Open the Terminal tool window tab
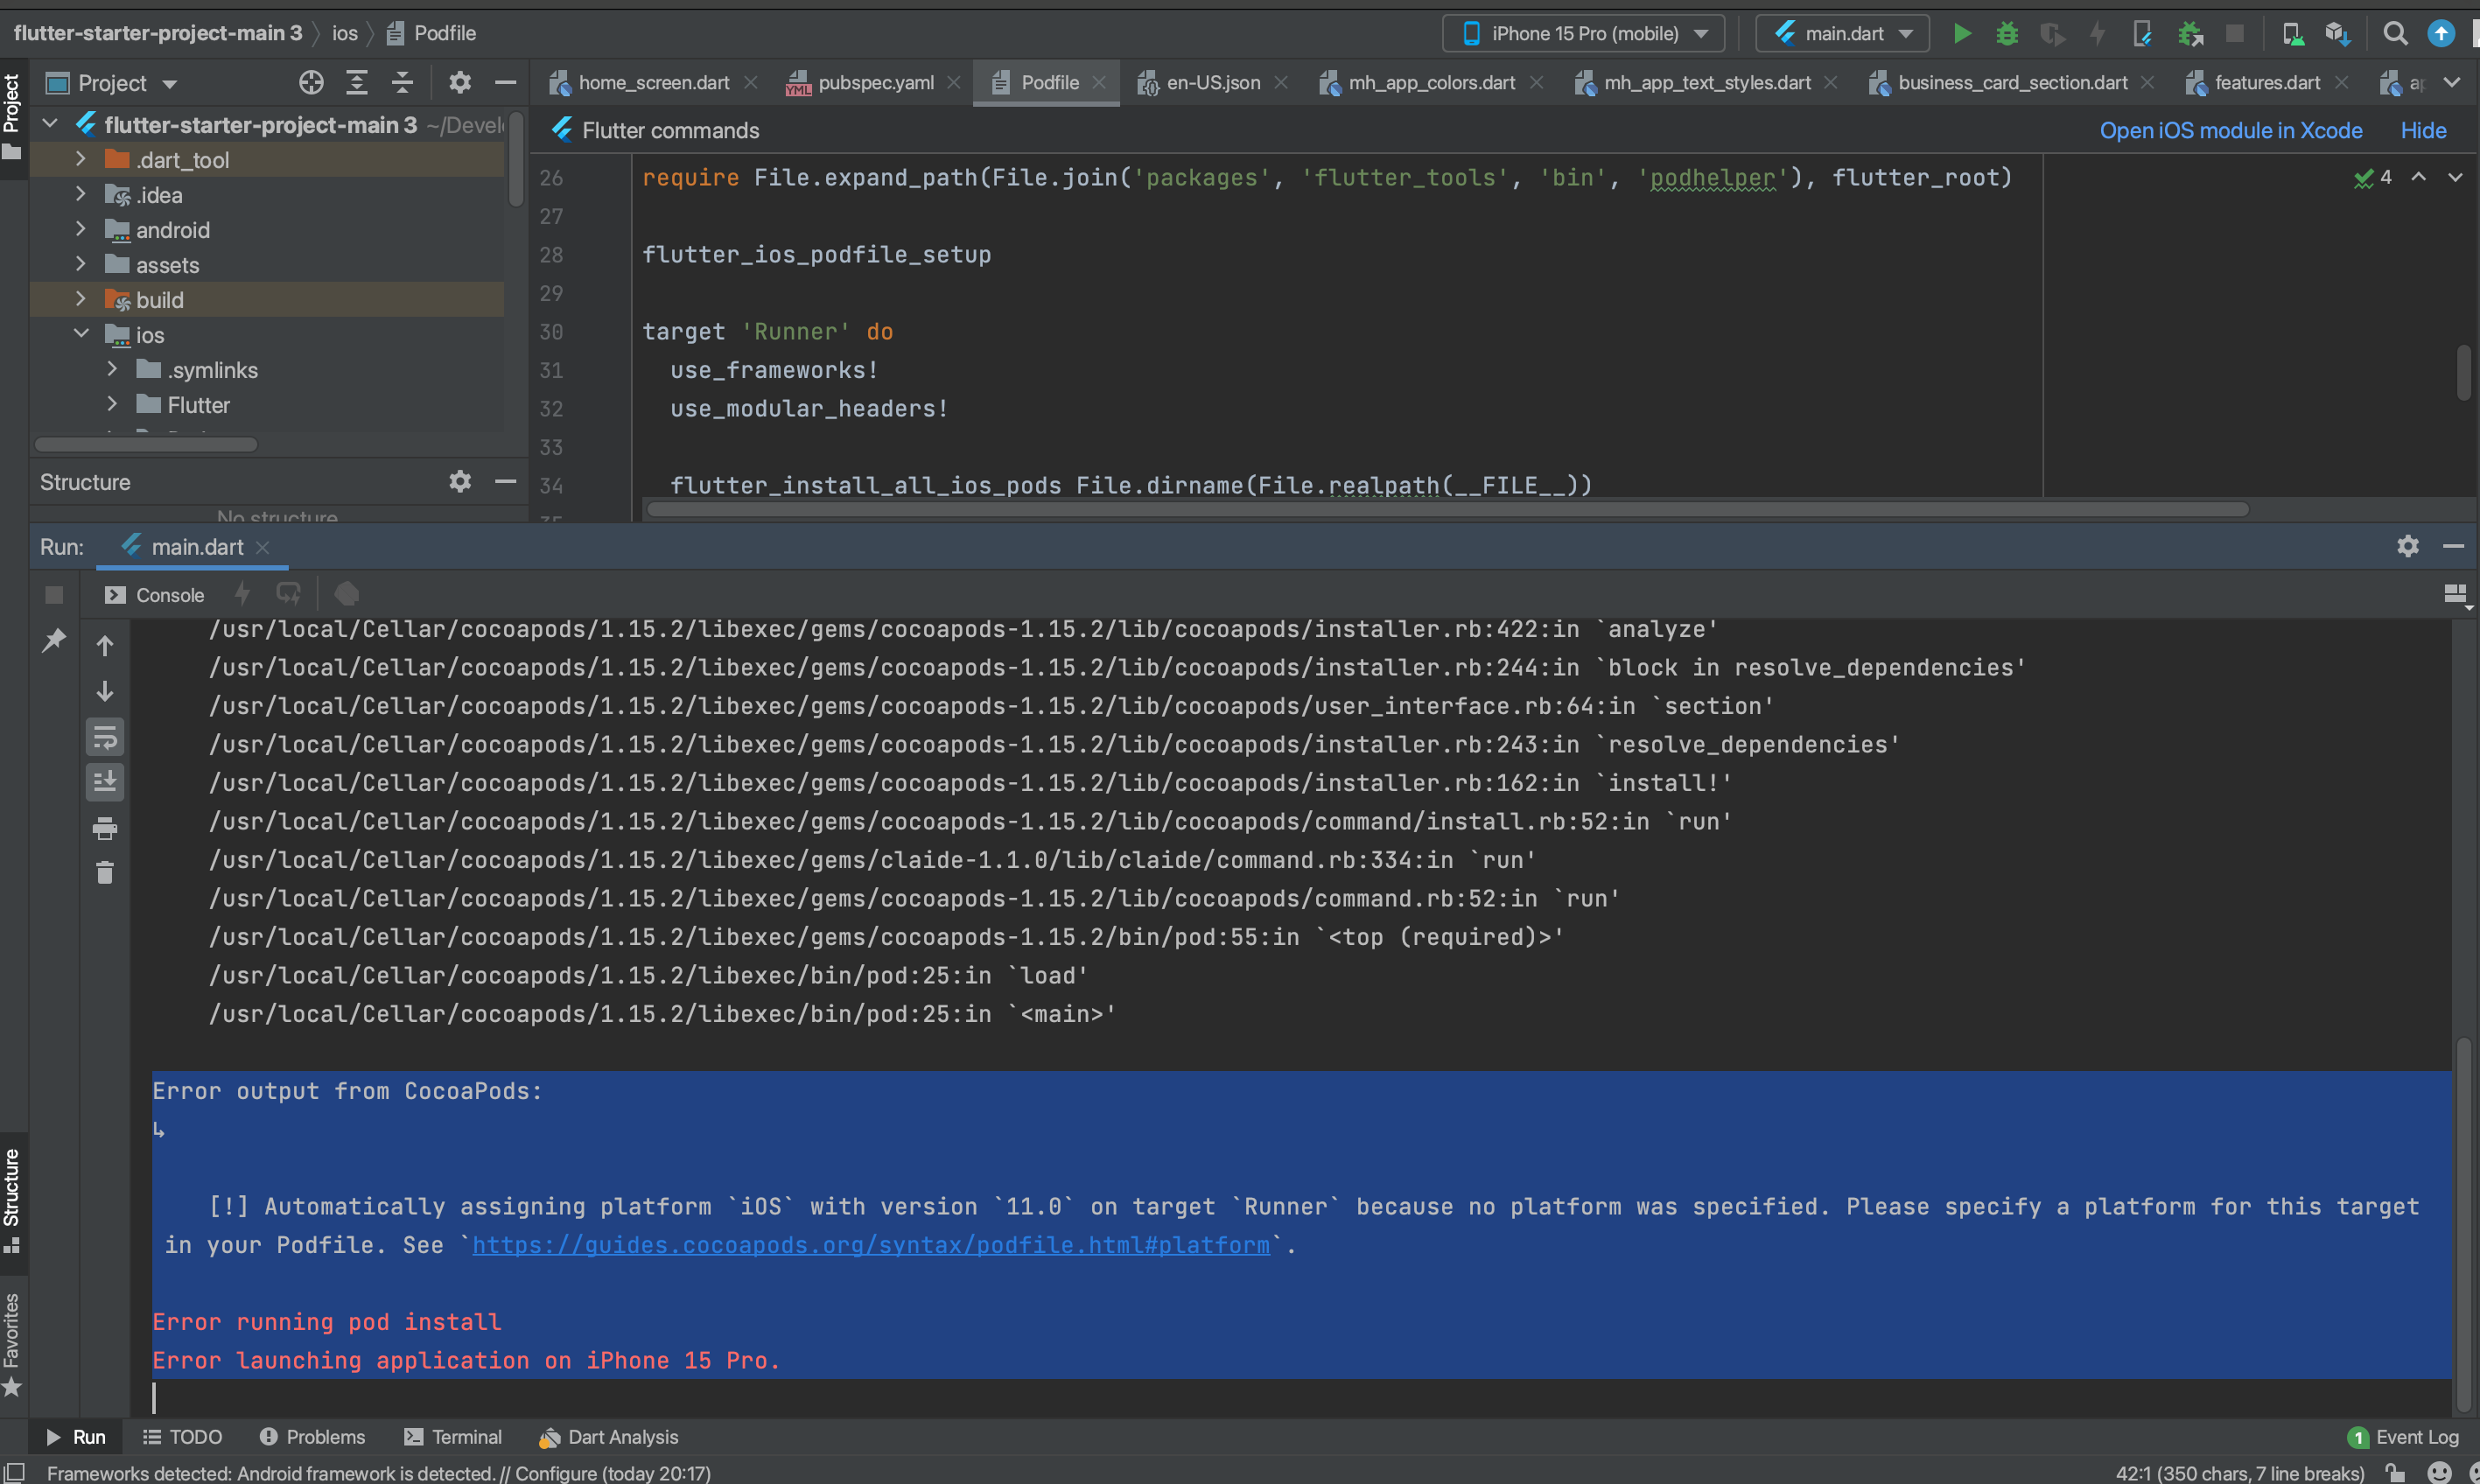 pyautogui.click(x=453, y=1437)
